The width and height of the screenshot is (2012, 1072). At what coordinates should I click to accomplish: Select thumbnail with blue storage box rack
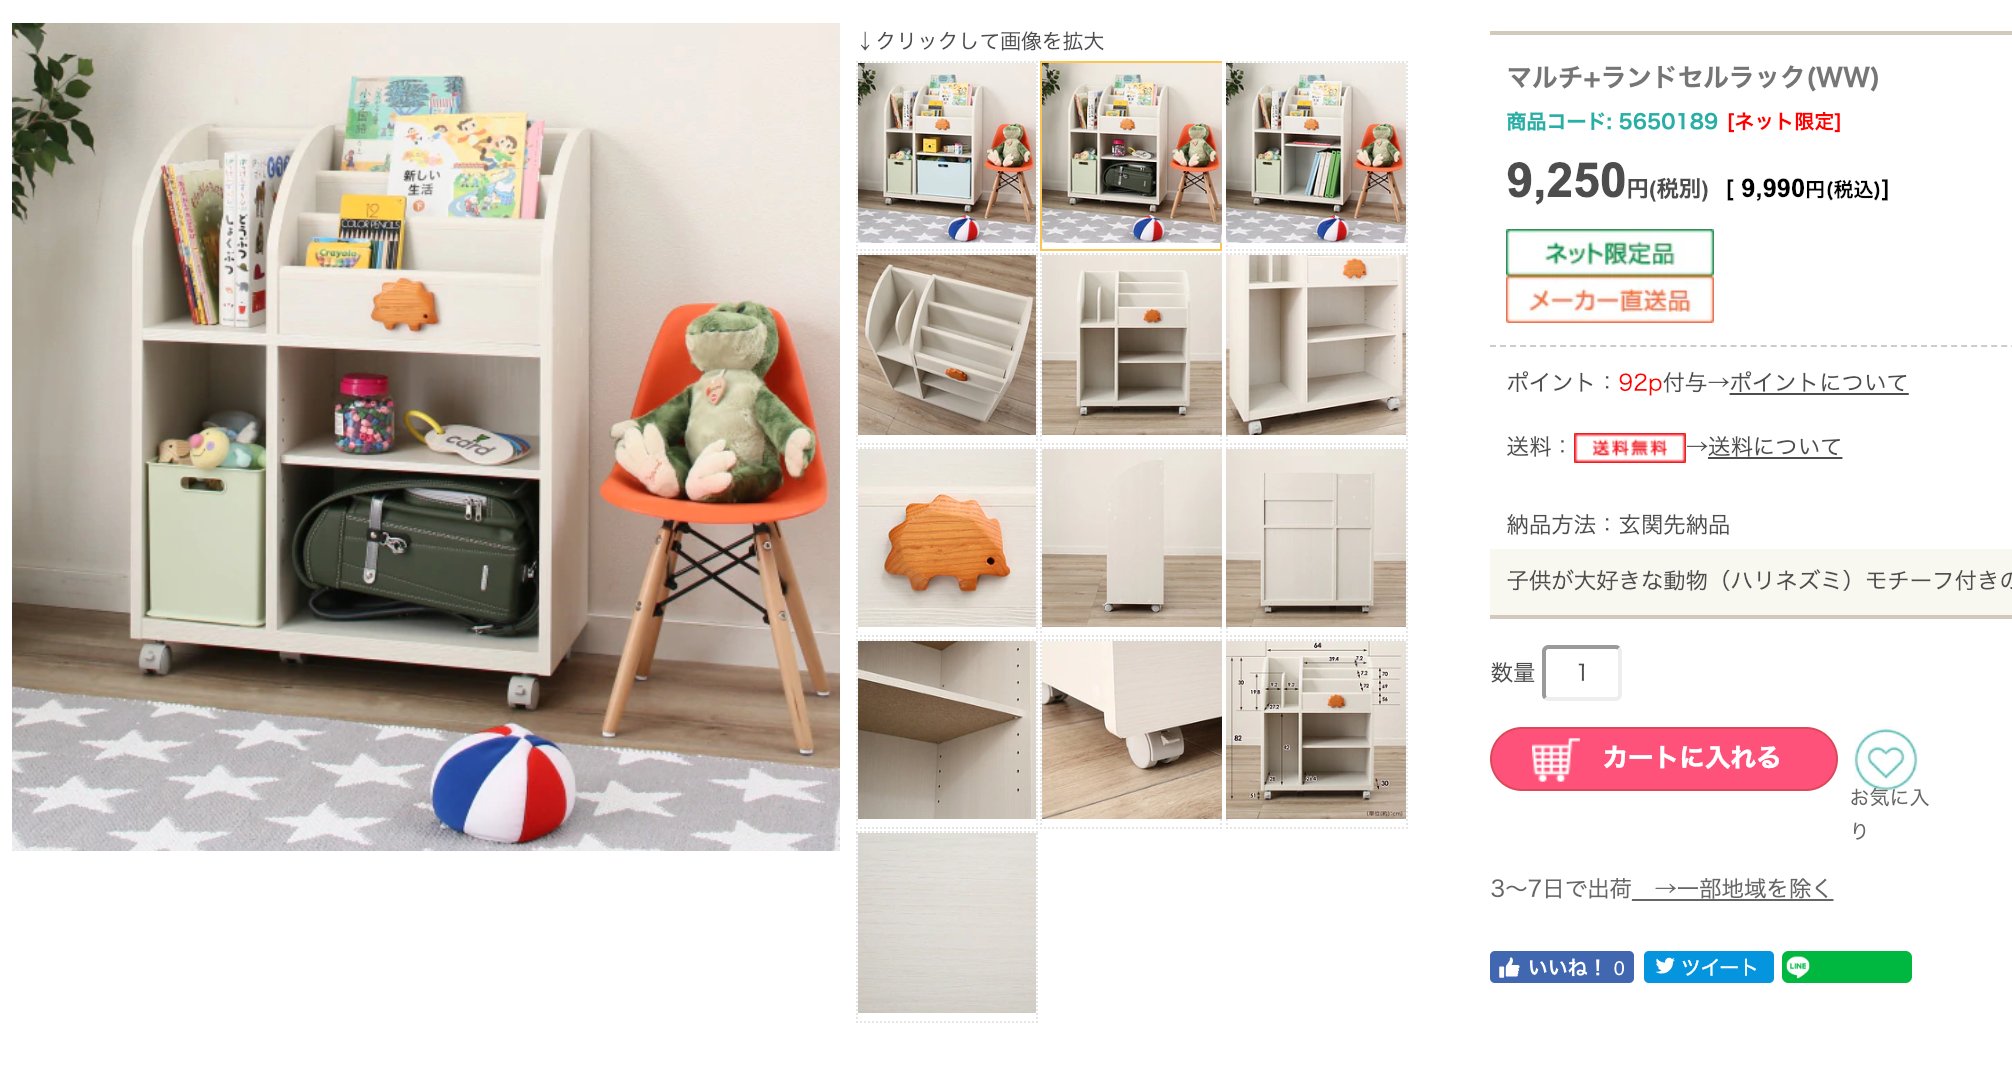[947, 153]
